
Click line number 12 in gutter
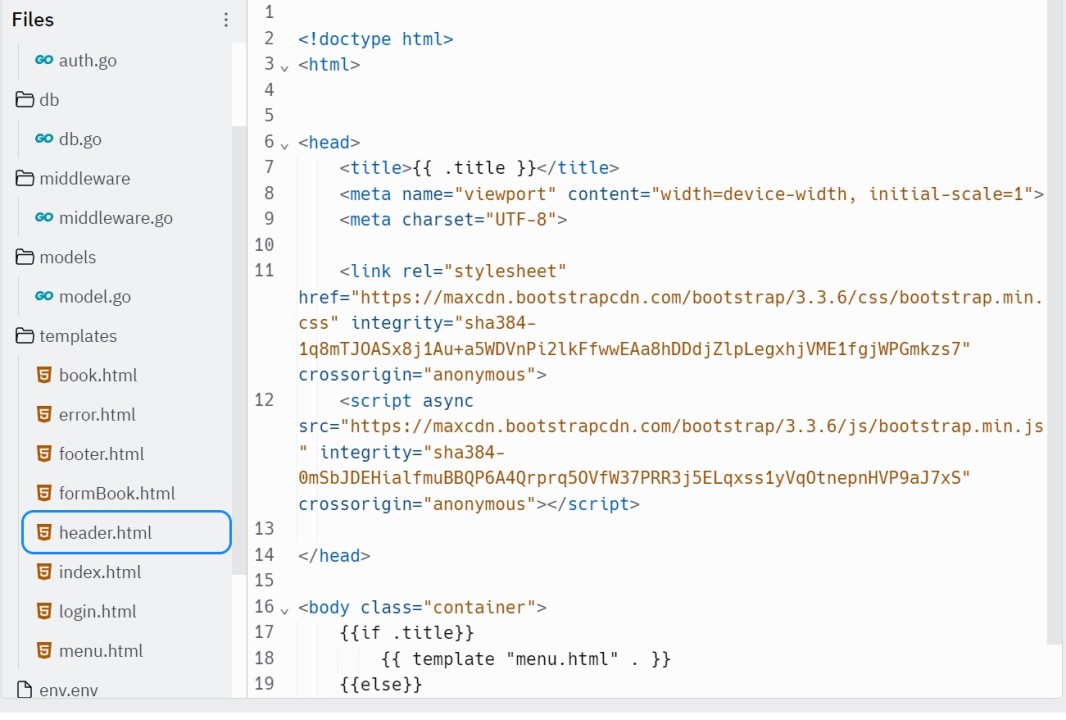coord(264,400)
